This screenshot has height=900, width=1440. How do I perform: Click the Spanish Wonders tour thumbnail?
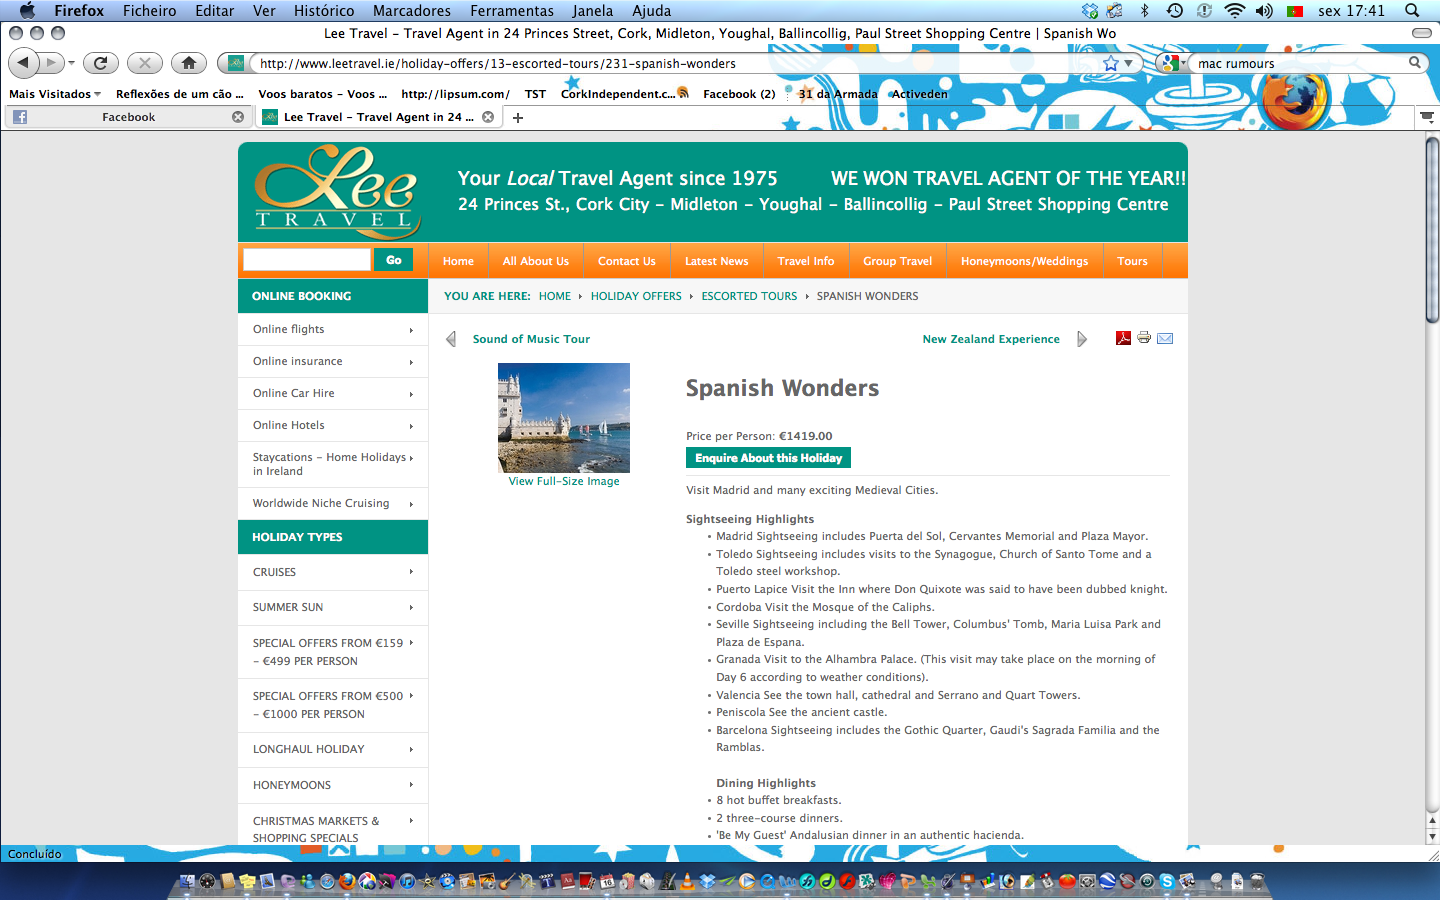pos(564,417)
